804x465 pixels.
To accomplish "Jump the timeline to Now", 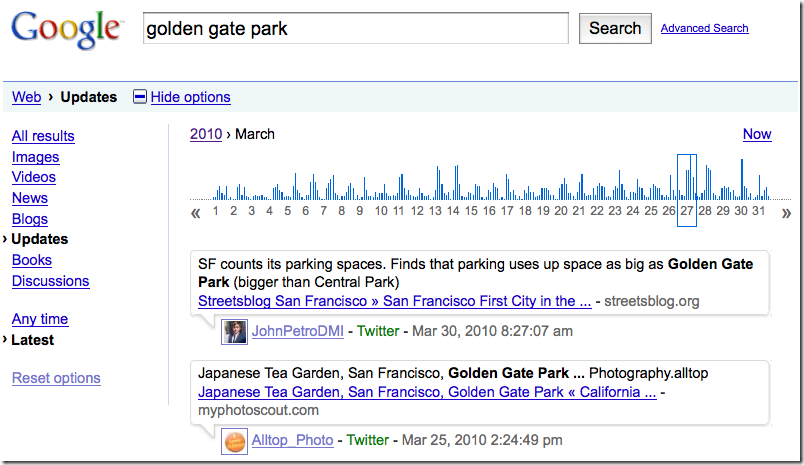I will click(x=757, y=134).
